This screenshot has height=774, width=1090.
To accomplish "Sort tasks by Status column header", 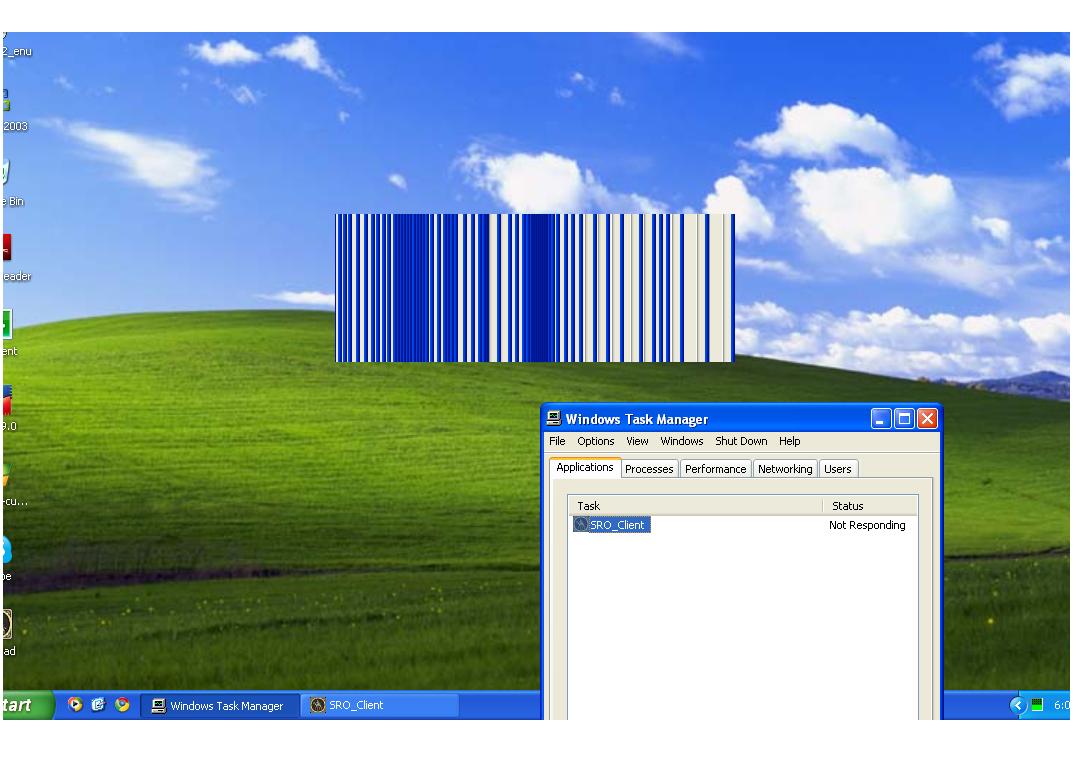I will click(x=868, y=506).
